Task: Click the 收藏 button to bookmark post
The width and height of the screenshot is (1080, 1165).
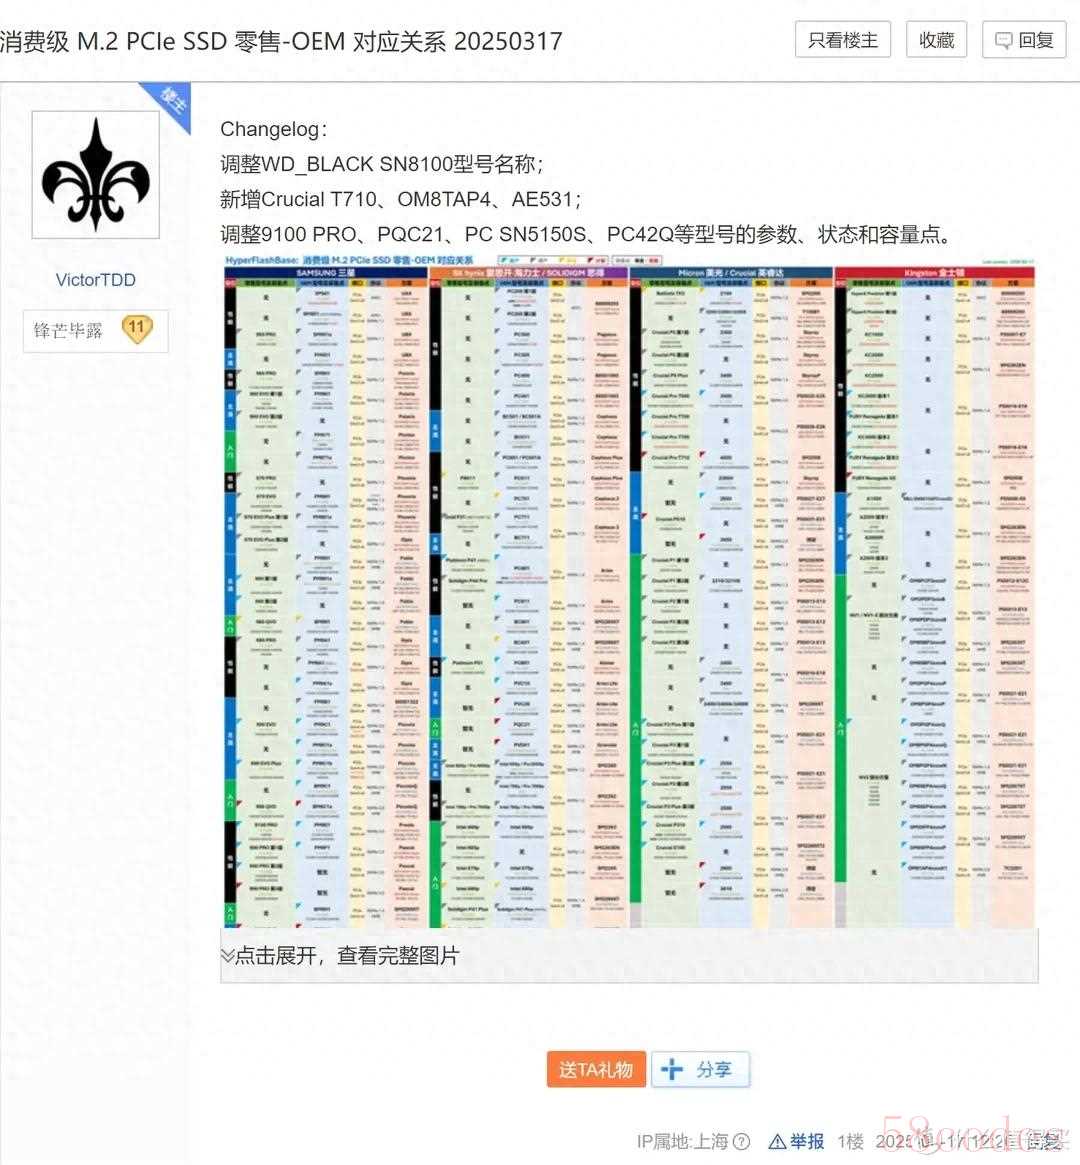Action: (x=936, y=39)
